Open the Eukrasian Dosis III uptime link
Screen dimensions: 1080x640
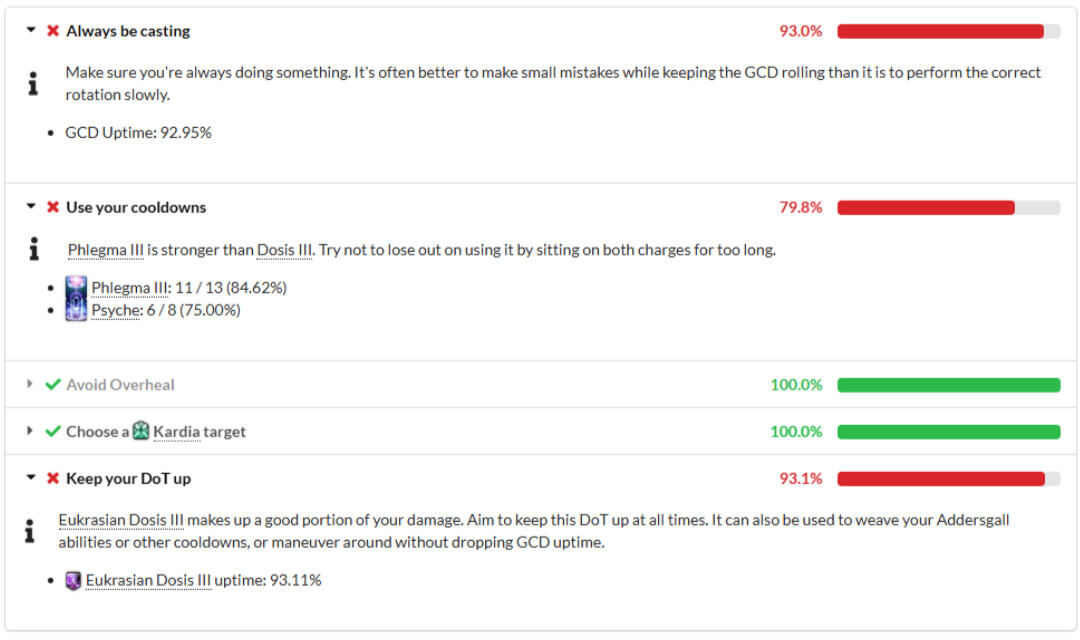[x=148, y=580]
